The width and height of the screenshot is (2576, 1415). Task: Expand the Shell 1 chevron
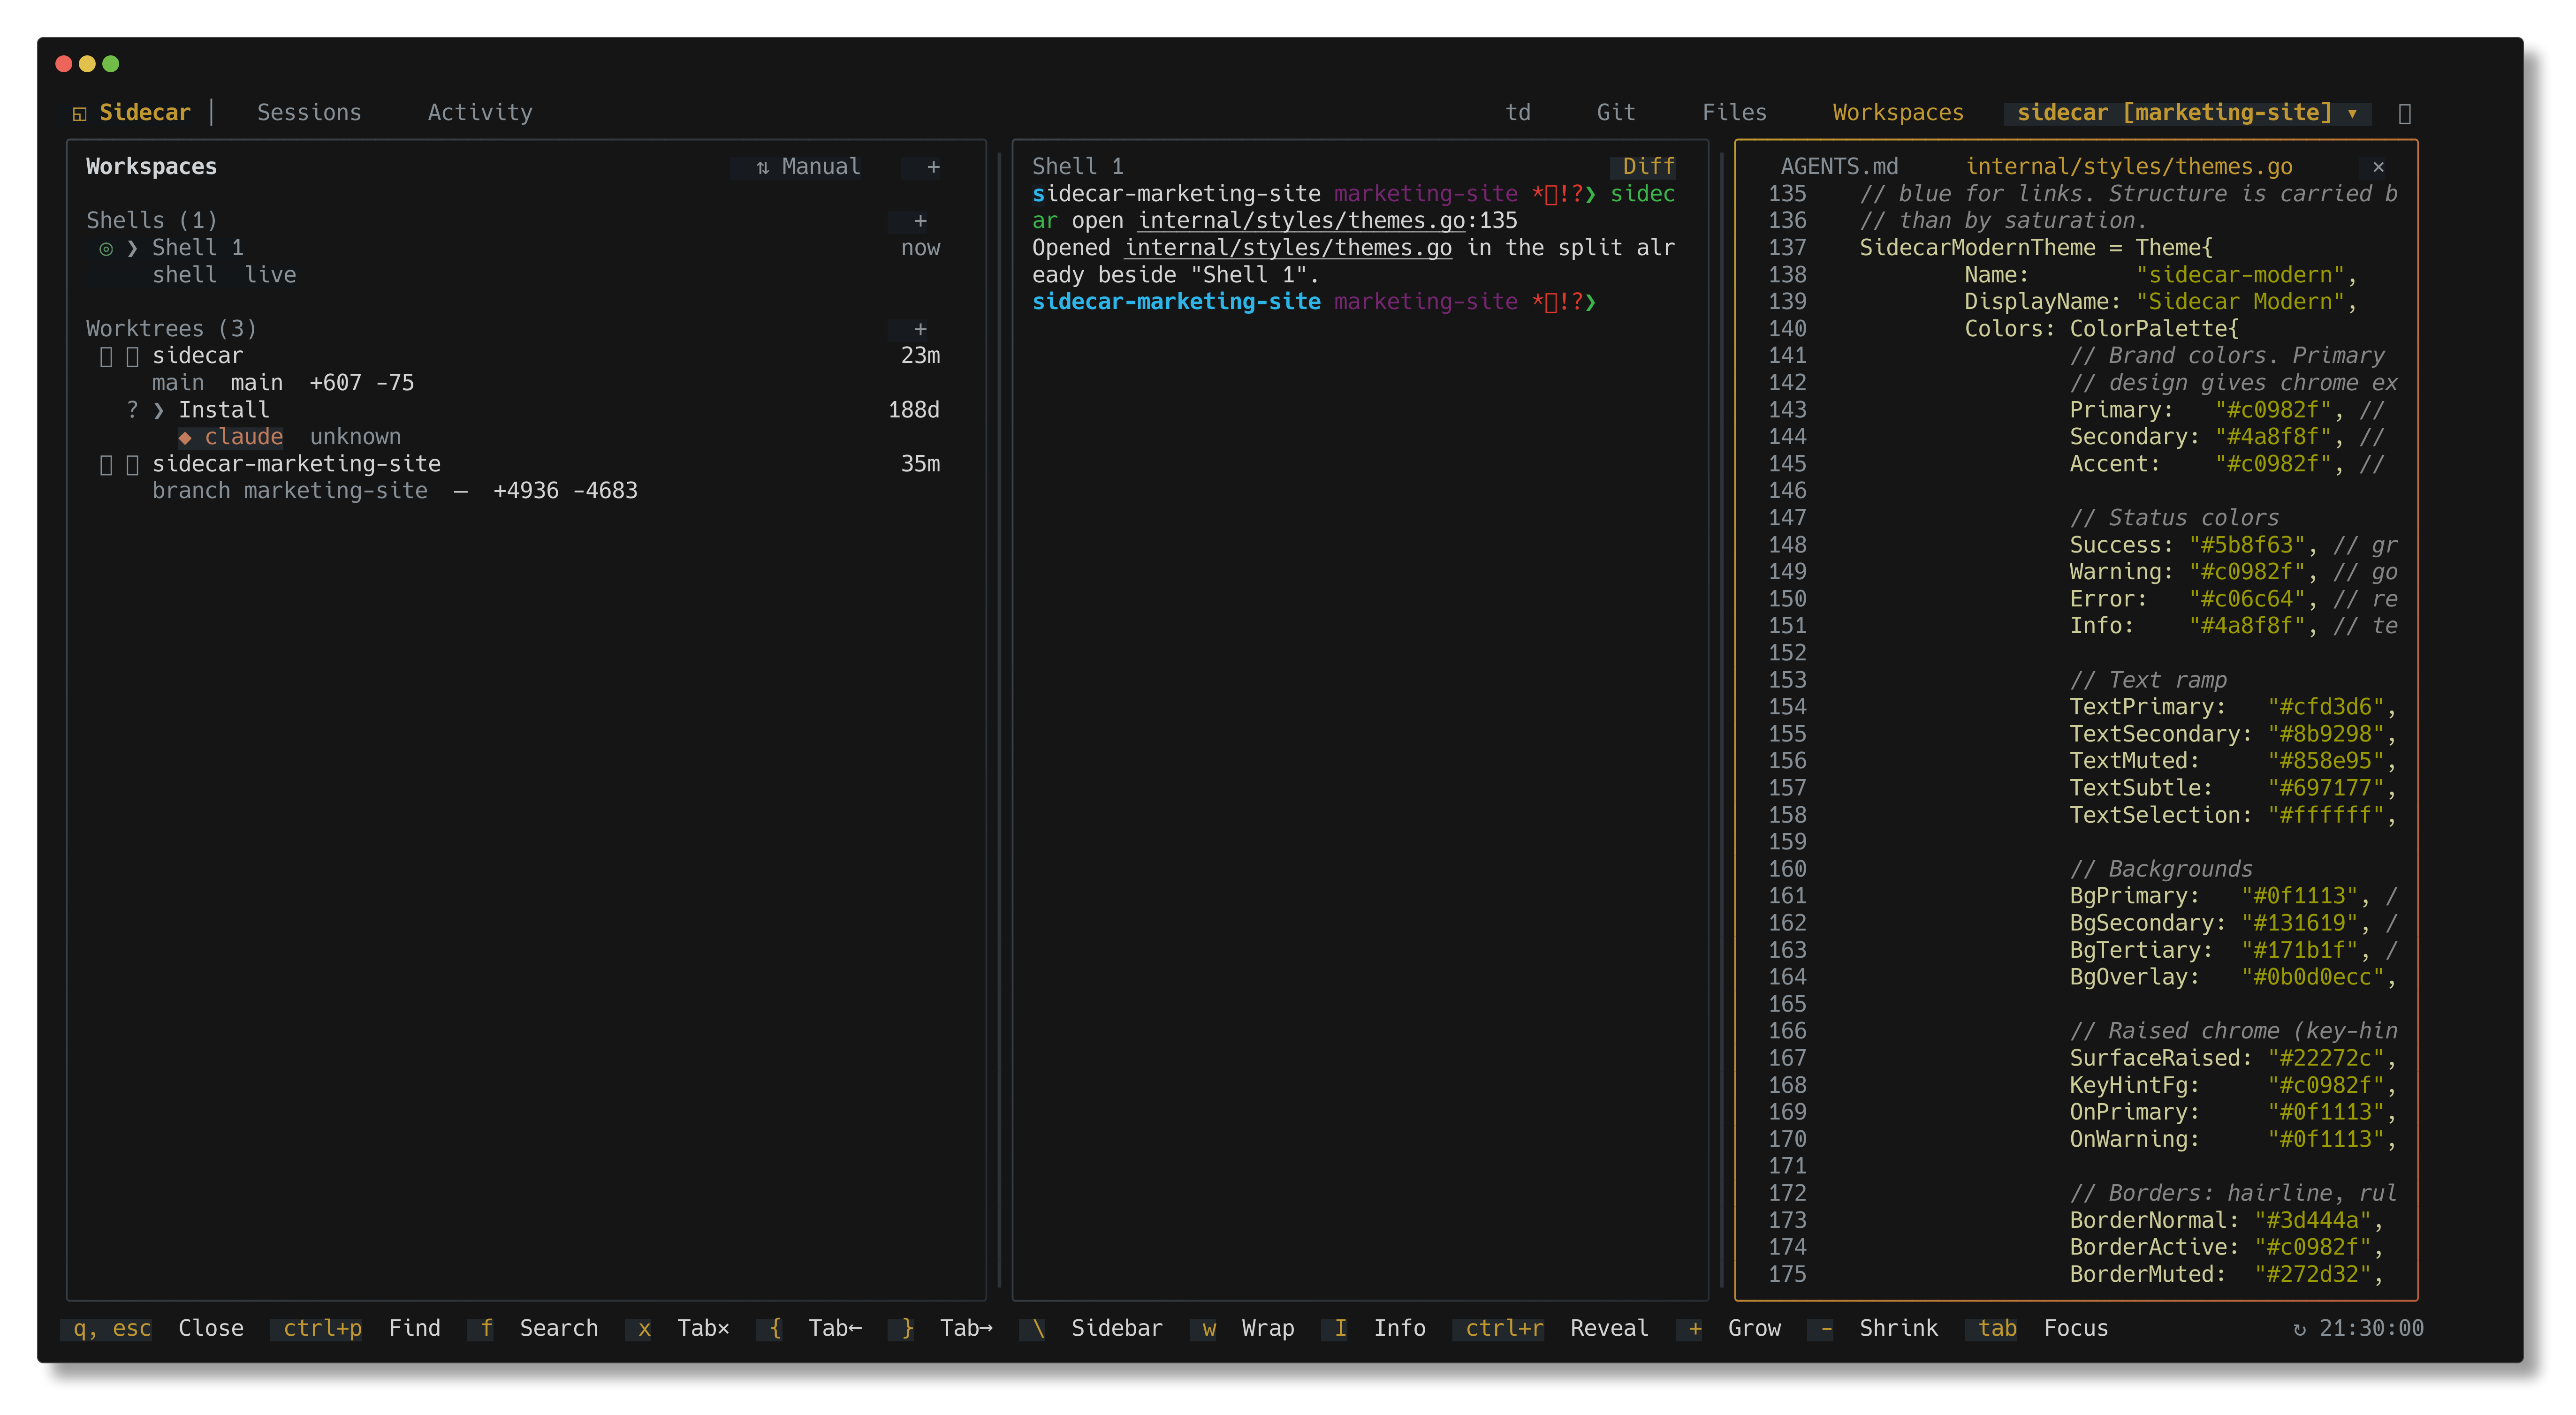click(132, 248)
